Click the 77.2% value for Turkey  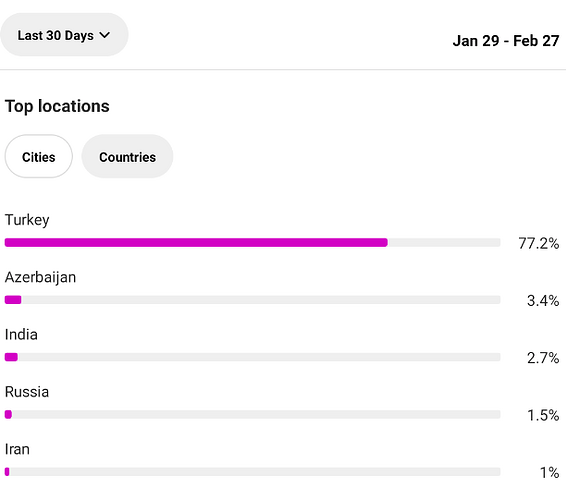[539, 243]
